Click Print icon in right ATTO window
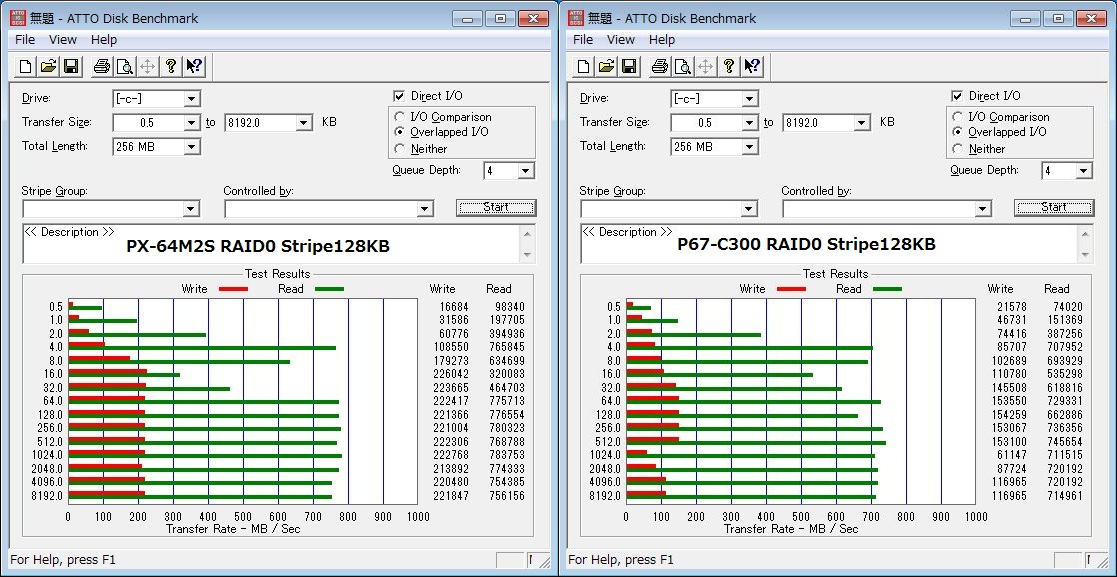1117x577 pixels. point(660,67)
